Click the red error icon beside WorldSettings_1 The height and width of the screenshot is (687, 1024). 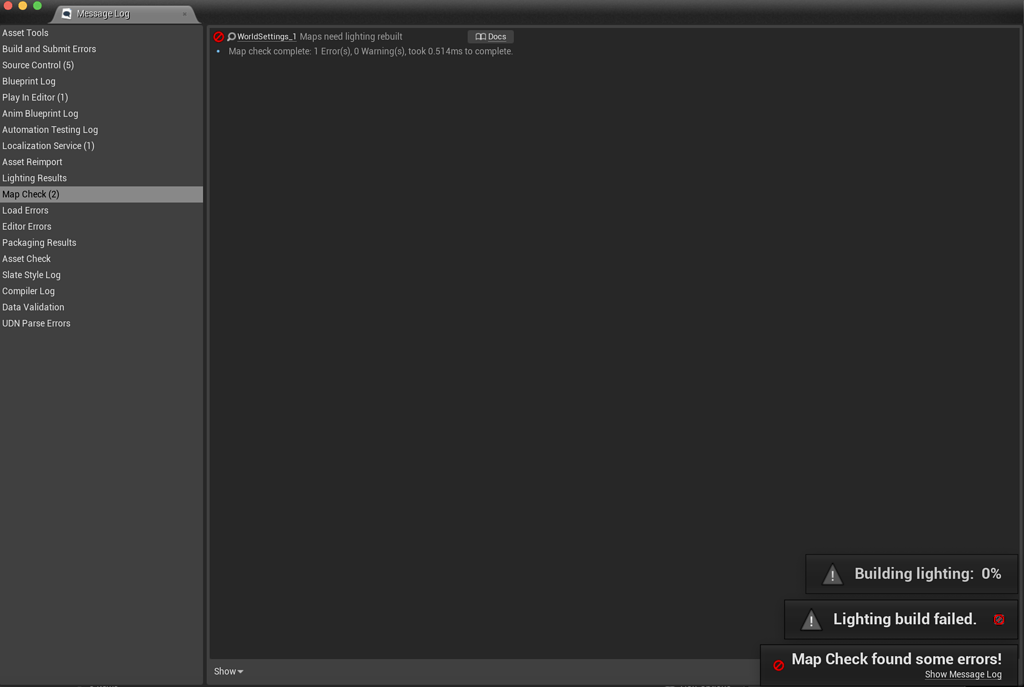(x=219, y=36)
